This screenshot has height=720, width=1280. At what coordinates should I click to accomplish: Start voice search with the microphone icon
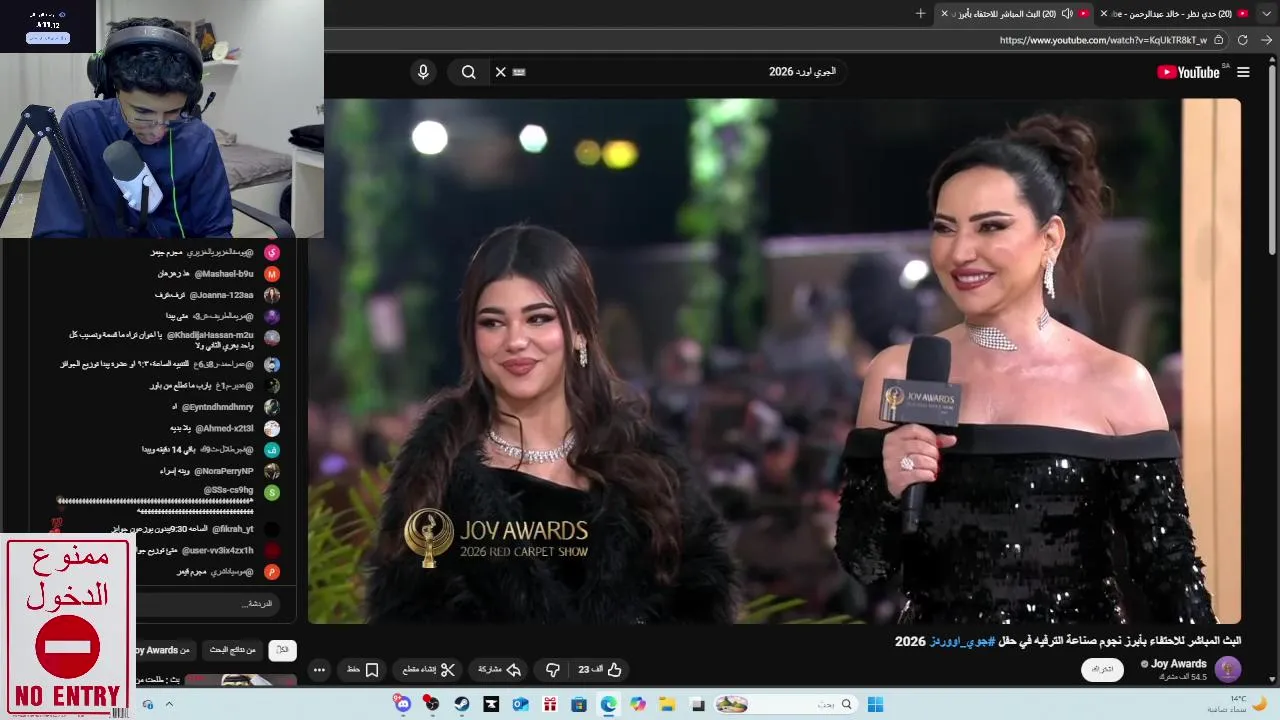(423, 72)
